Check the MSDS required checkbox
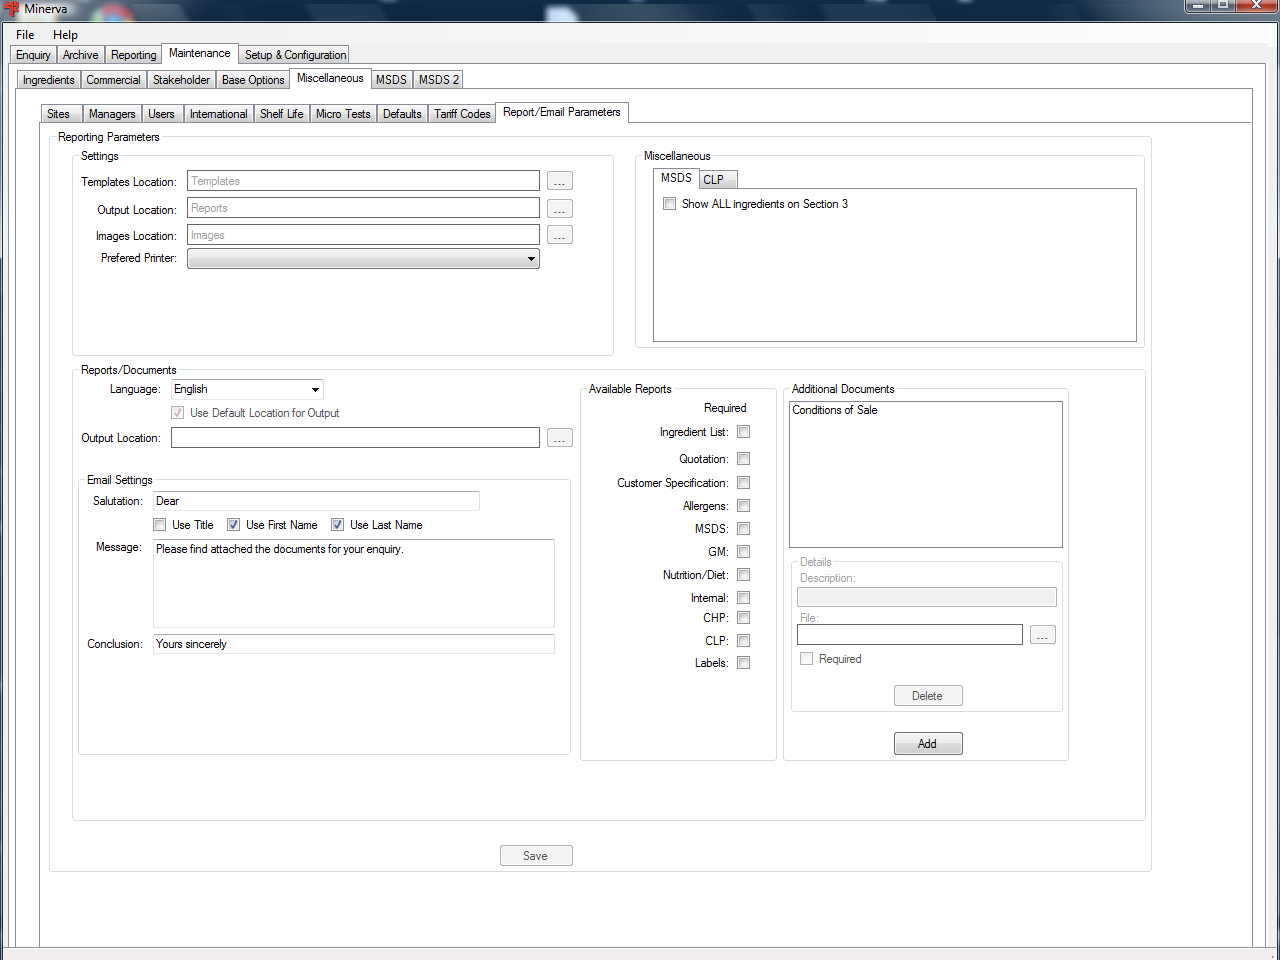Screen dimensions: 1280x960 (x=743, y=529)
